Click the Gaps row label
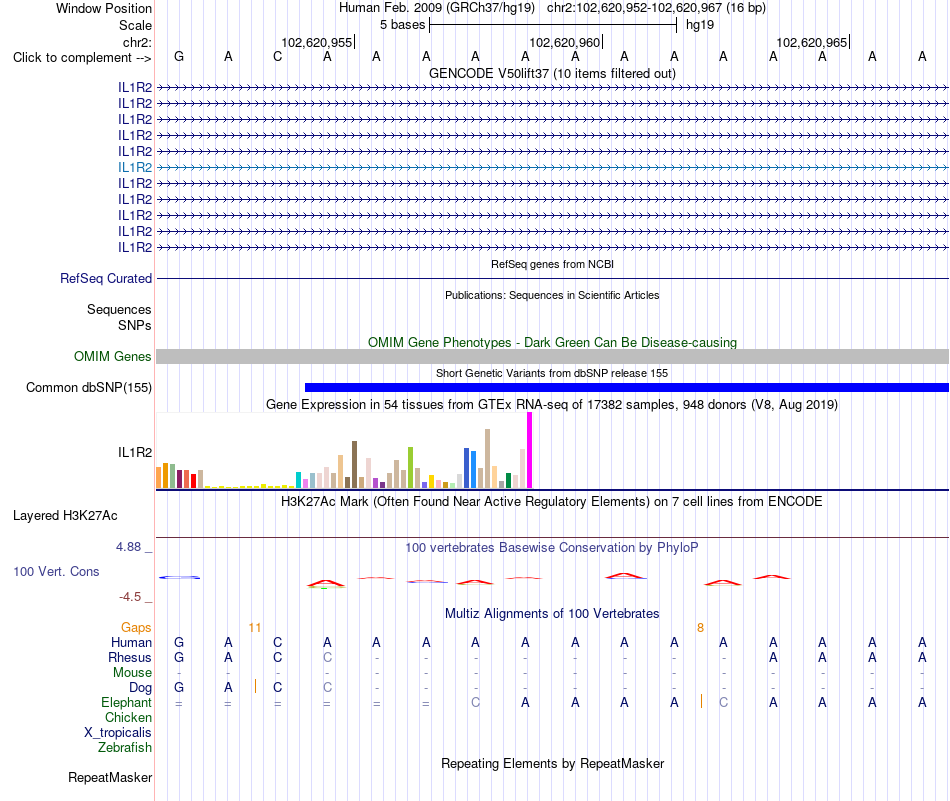The height and width of the screenshot is (801, 950). 136,627
